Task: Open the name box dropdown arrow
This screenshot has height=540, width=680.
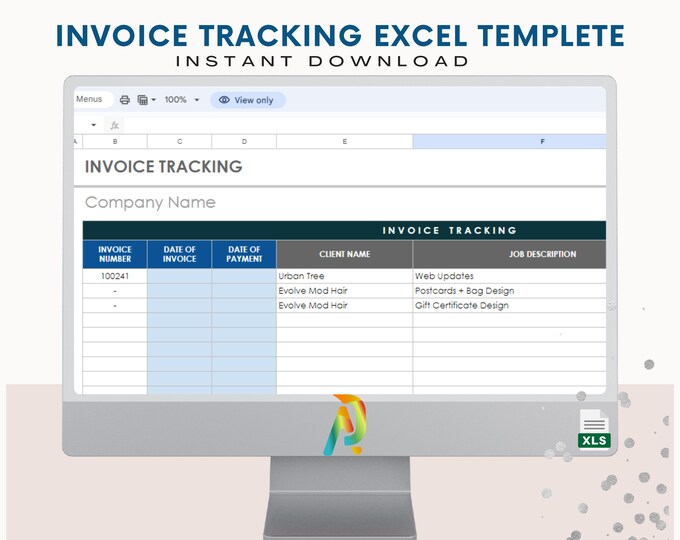Action: [93, 125]
